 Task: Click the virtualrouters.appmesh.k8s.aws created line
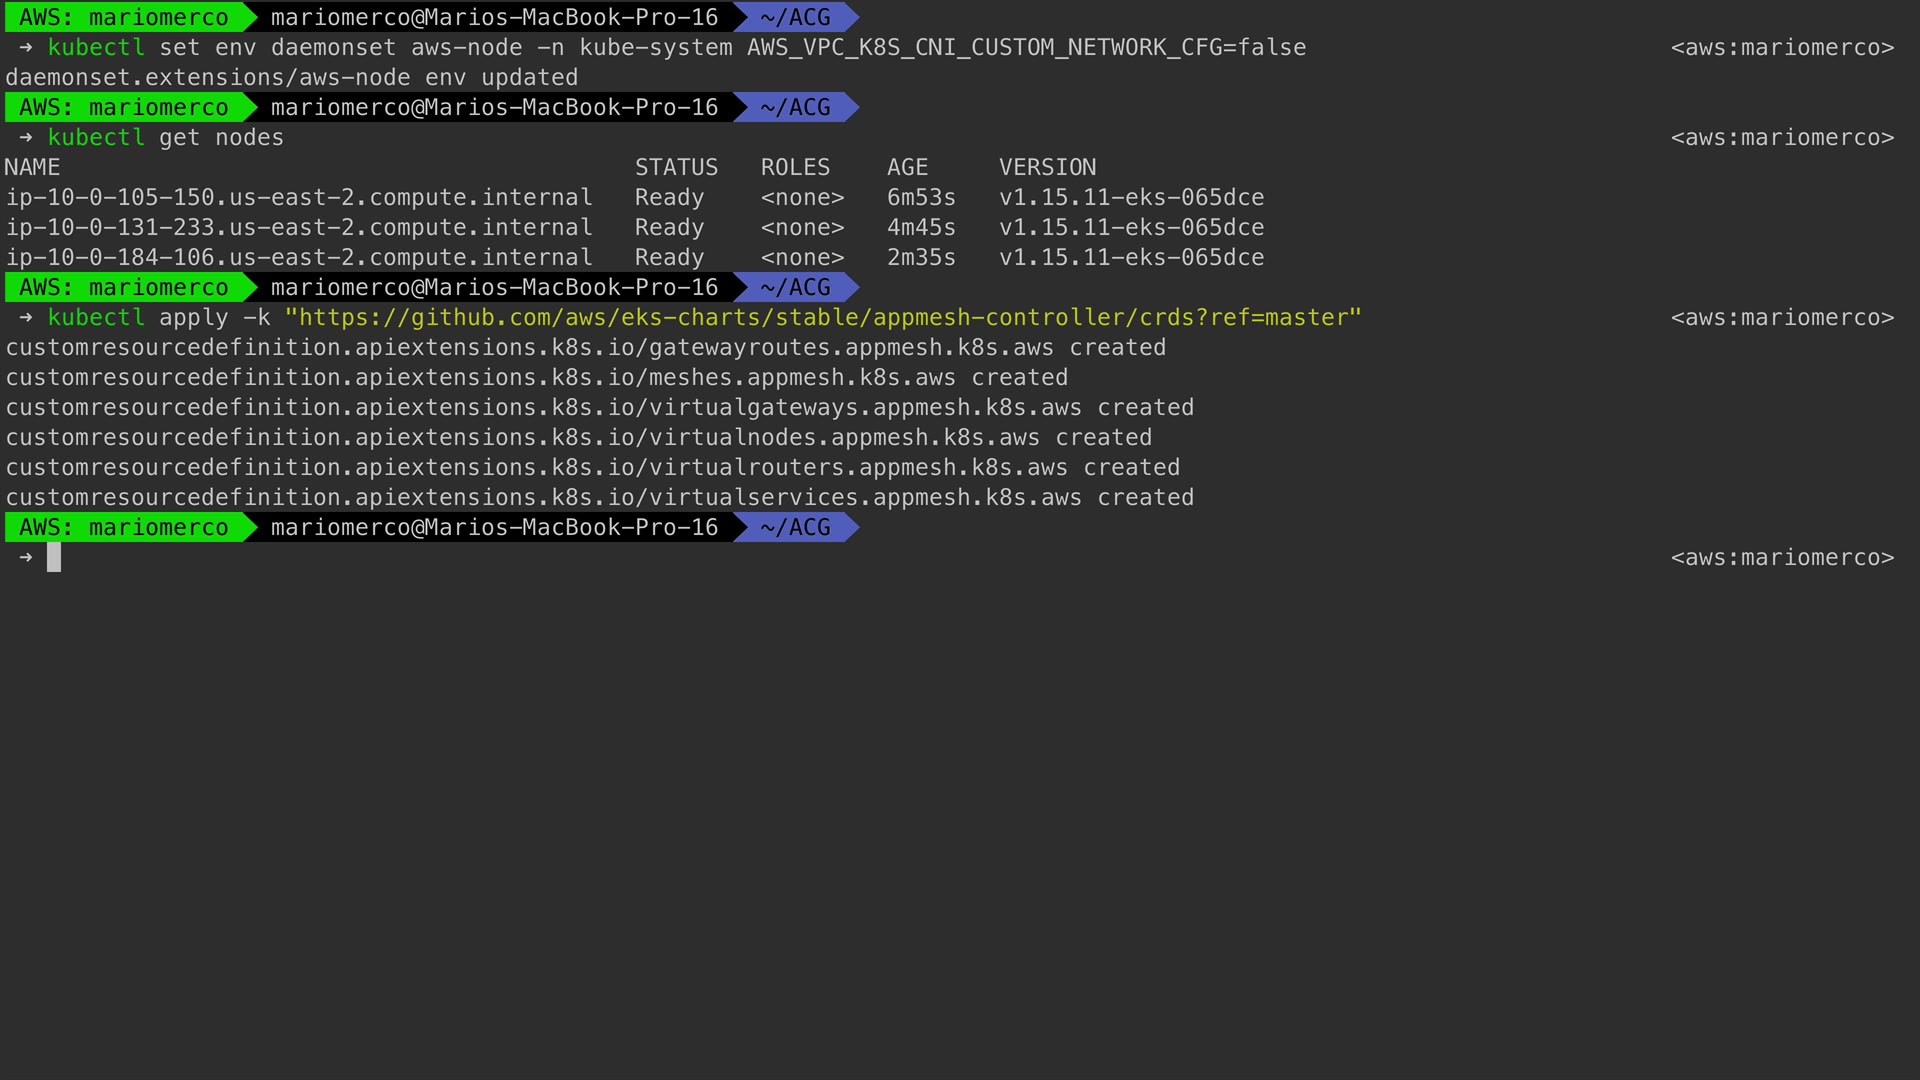click(x=592, y=468)
